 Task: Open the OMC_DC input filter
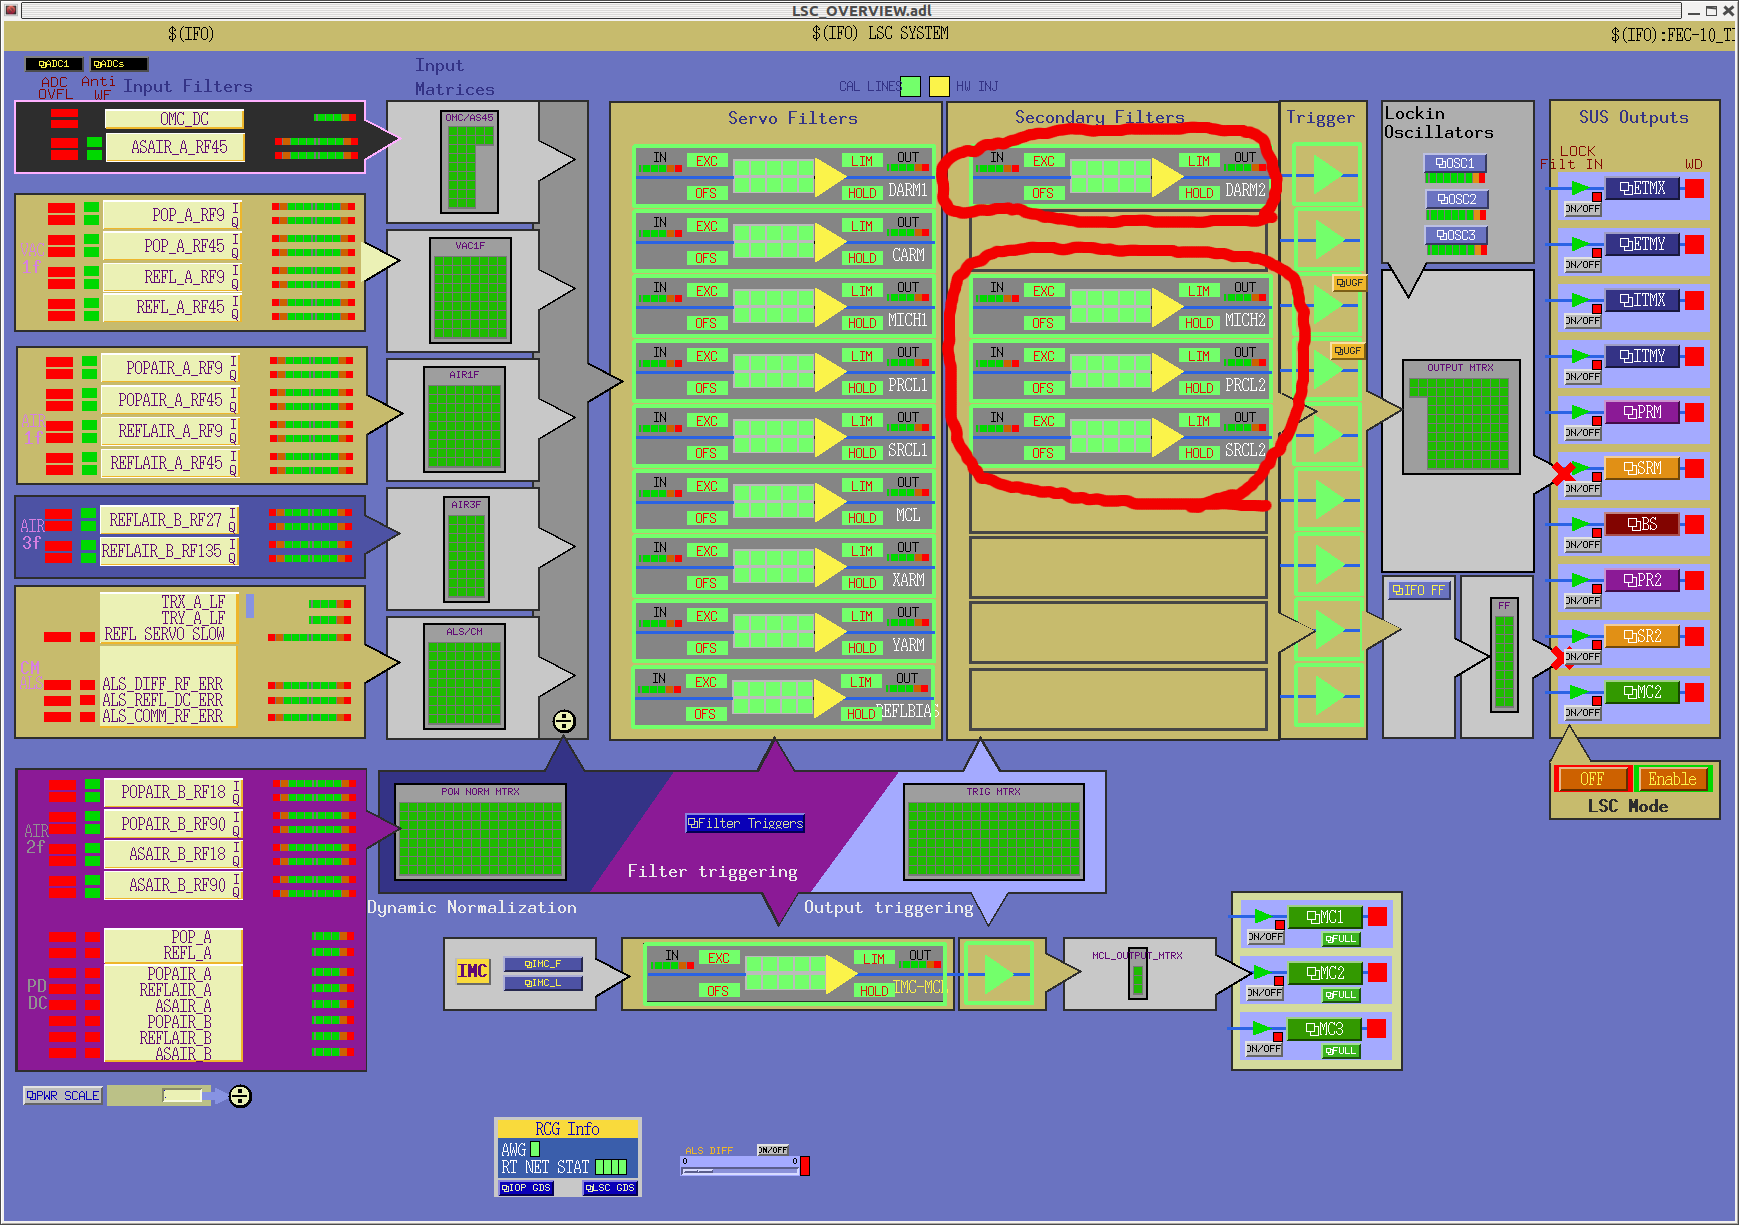[x=174, y=119]
